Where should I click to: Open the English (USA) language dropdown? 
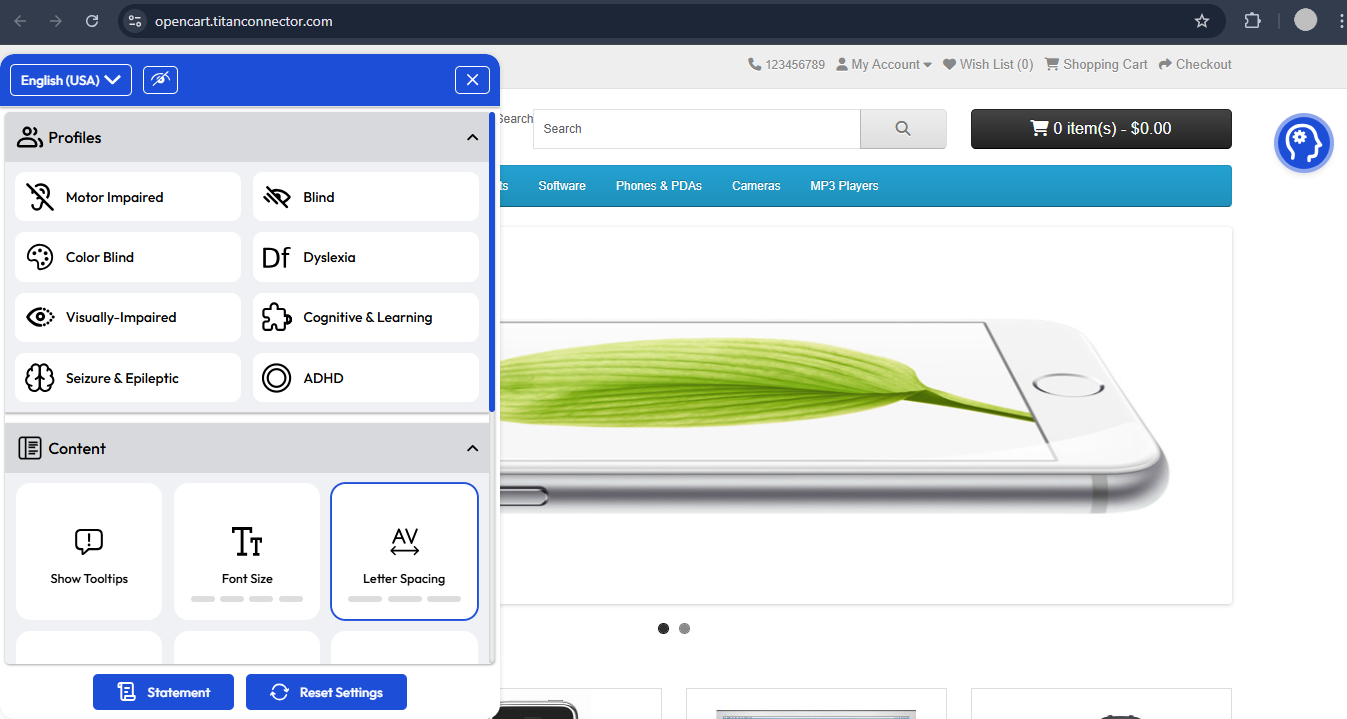click(x=70, y=80)
